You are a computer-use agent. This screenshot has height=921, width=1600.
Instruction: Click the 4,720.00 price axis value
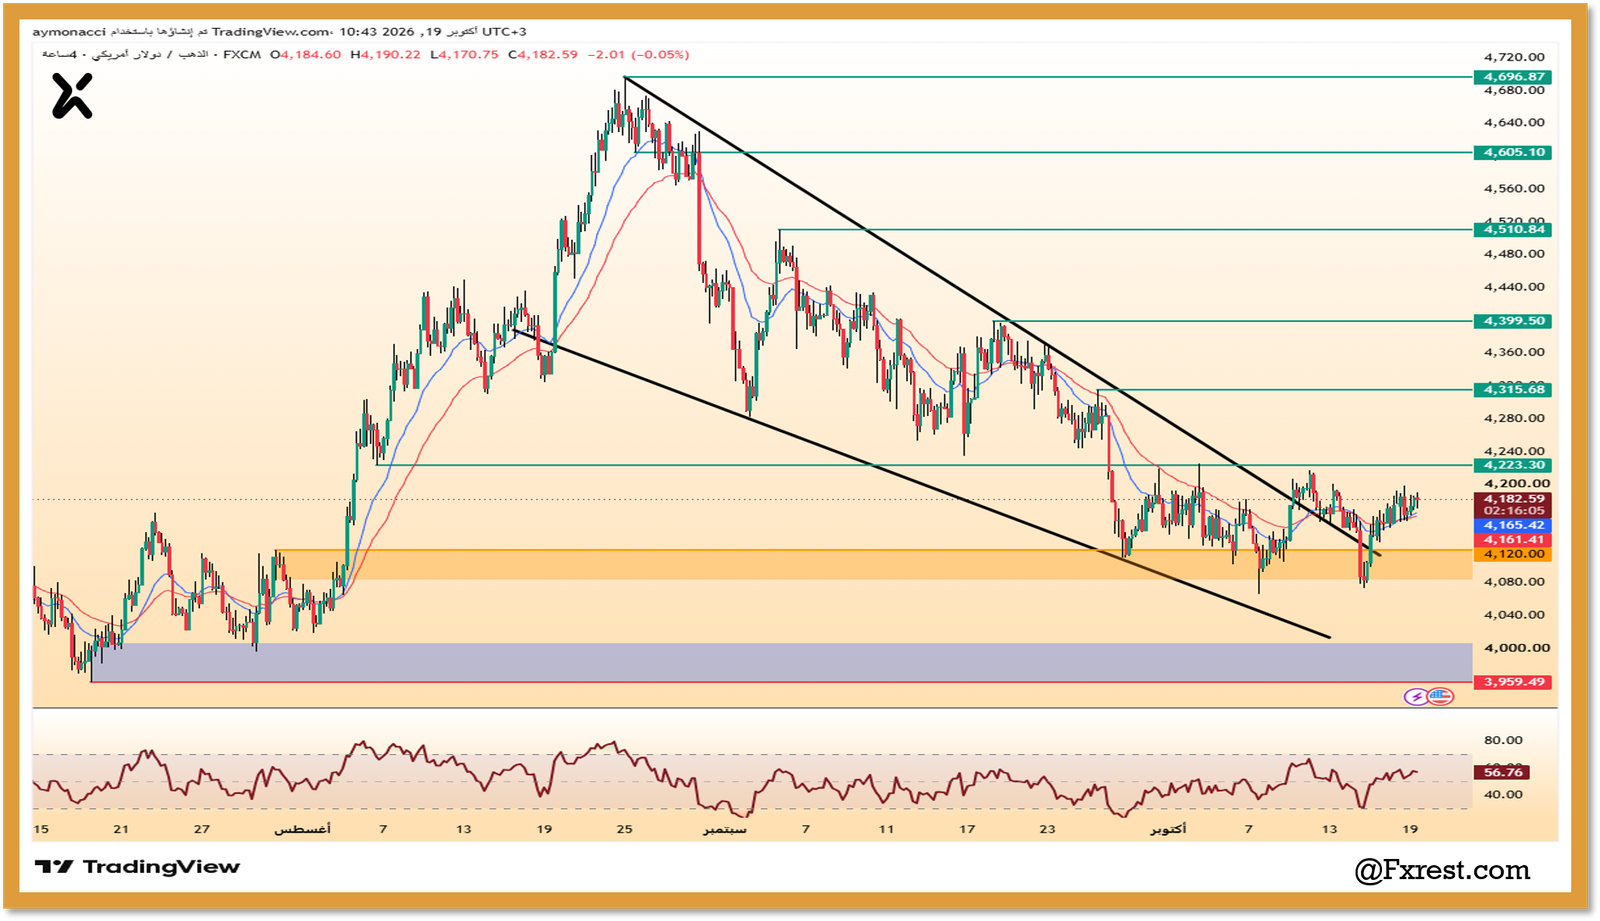[1514, 57]
